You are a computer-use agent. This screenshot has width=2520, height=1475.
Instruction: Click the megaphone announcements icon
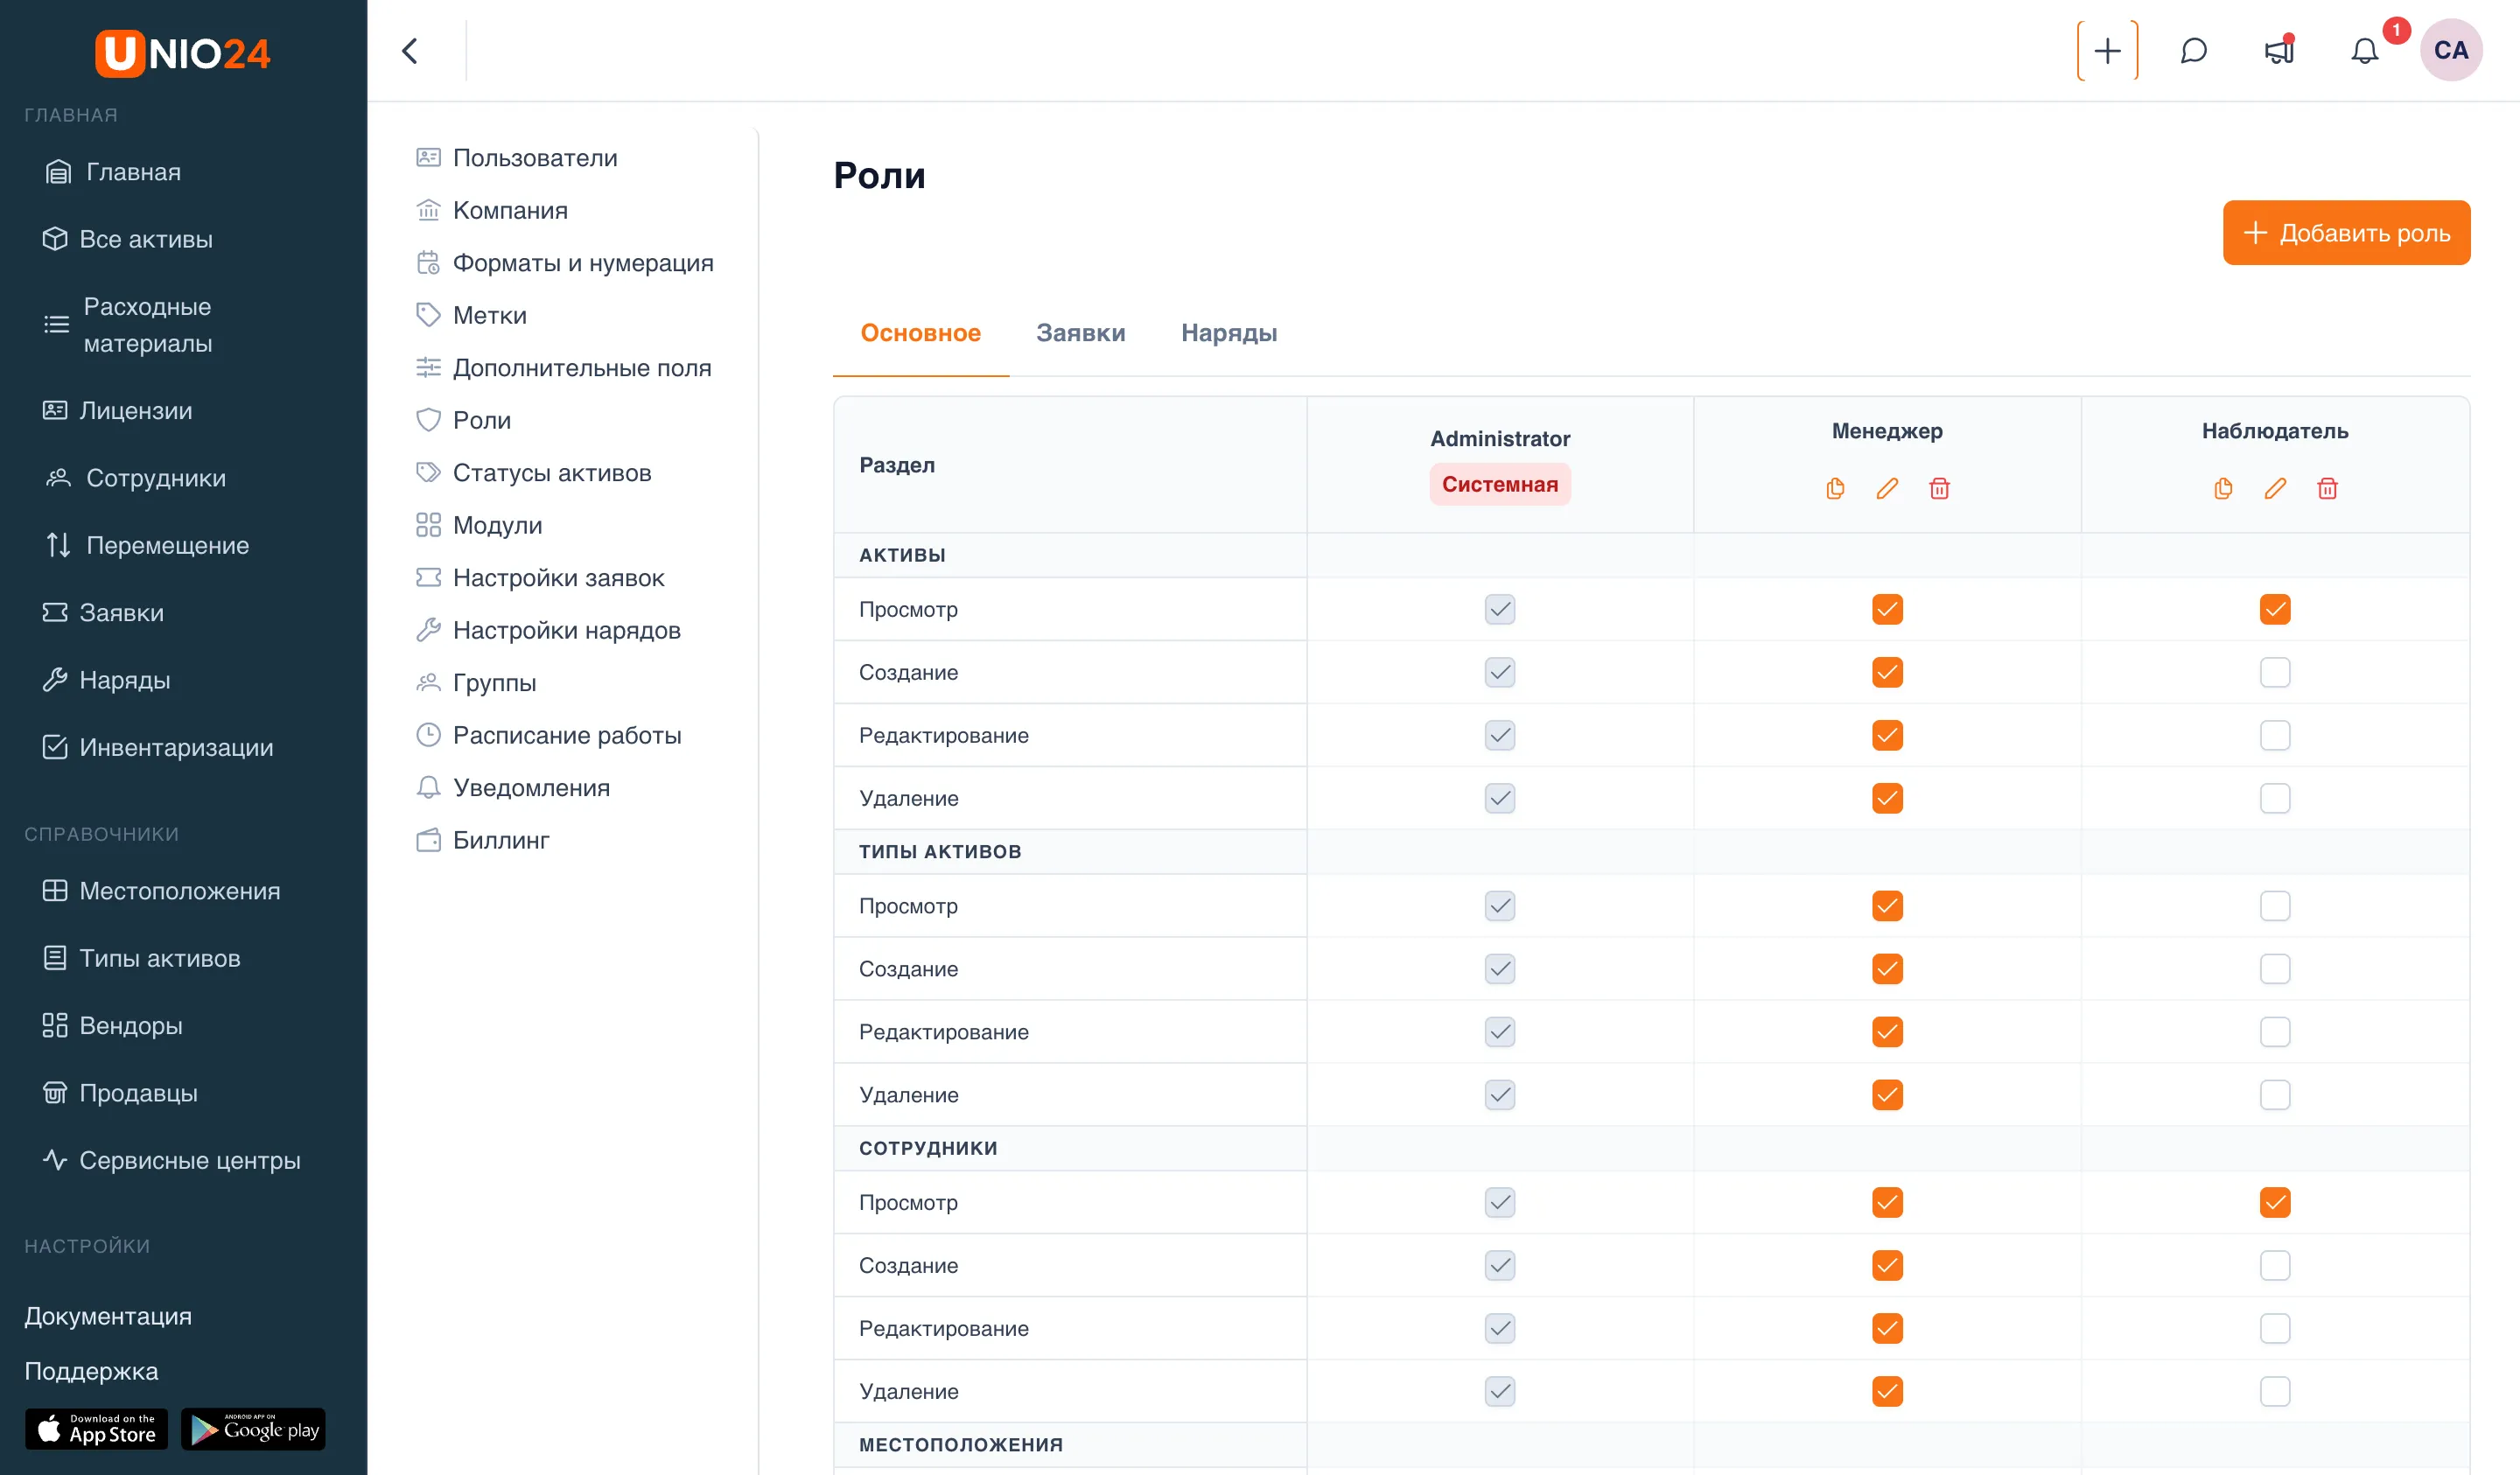click(x=2279, y=50)
